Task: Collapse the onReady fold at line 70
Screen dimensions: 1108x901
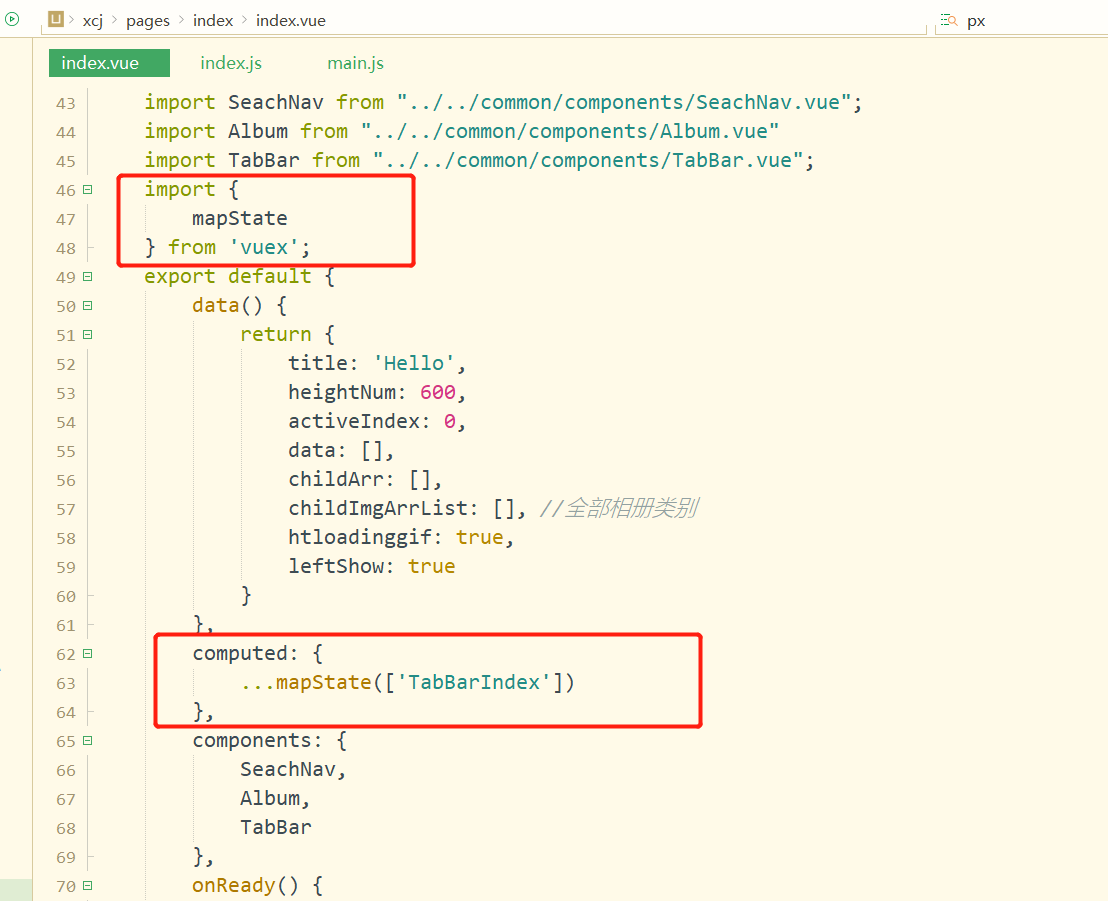Action: 88,885
